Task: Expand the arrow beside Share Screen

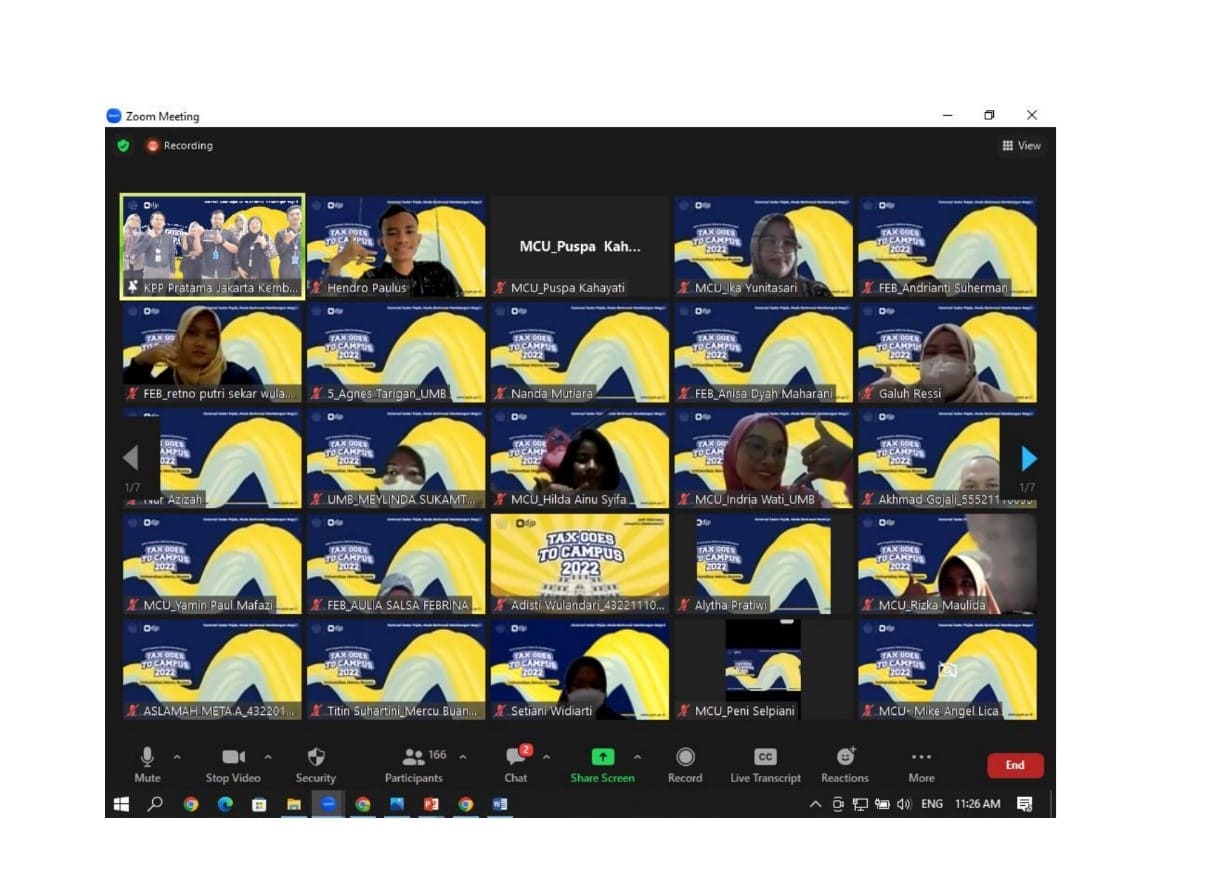Action: click(638, 757)
